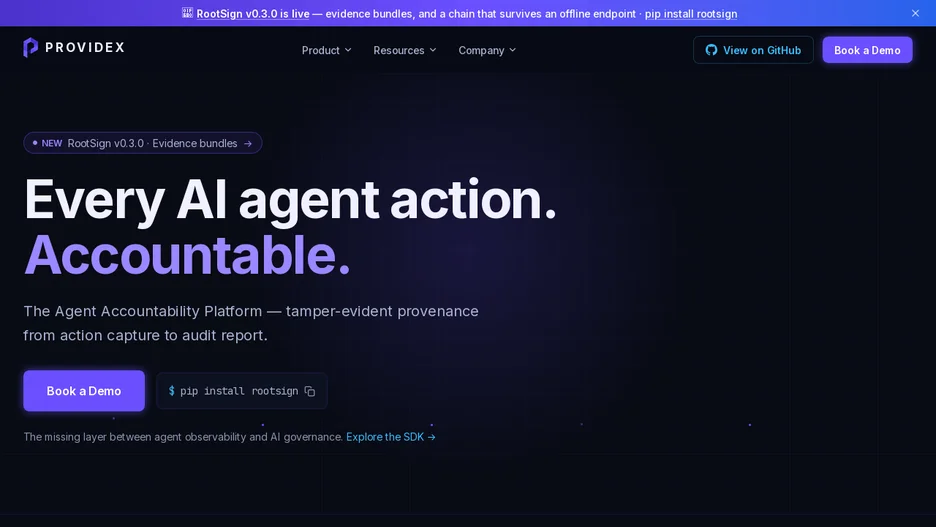Click the 'Accountable.' heading text
Viewport: 936px width, 527px height.
pos(187,255)
